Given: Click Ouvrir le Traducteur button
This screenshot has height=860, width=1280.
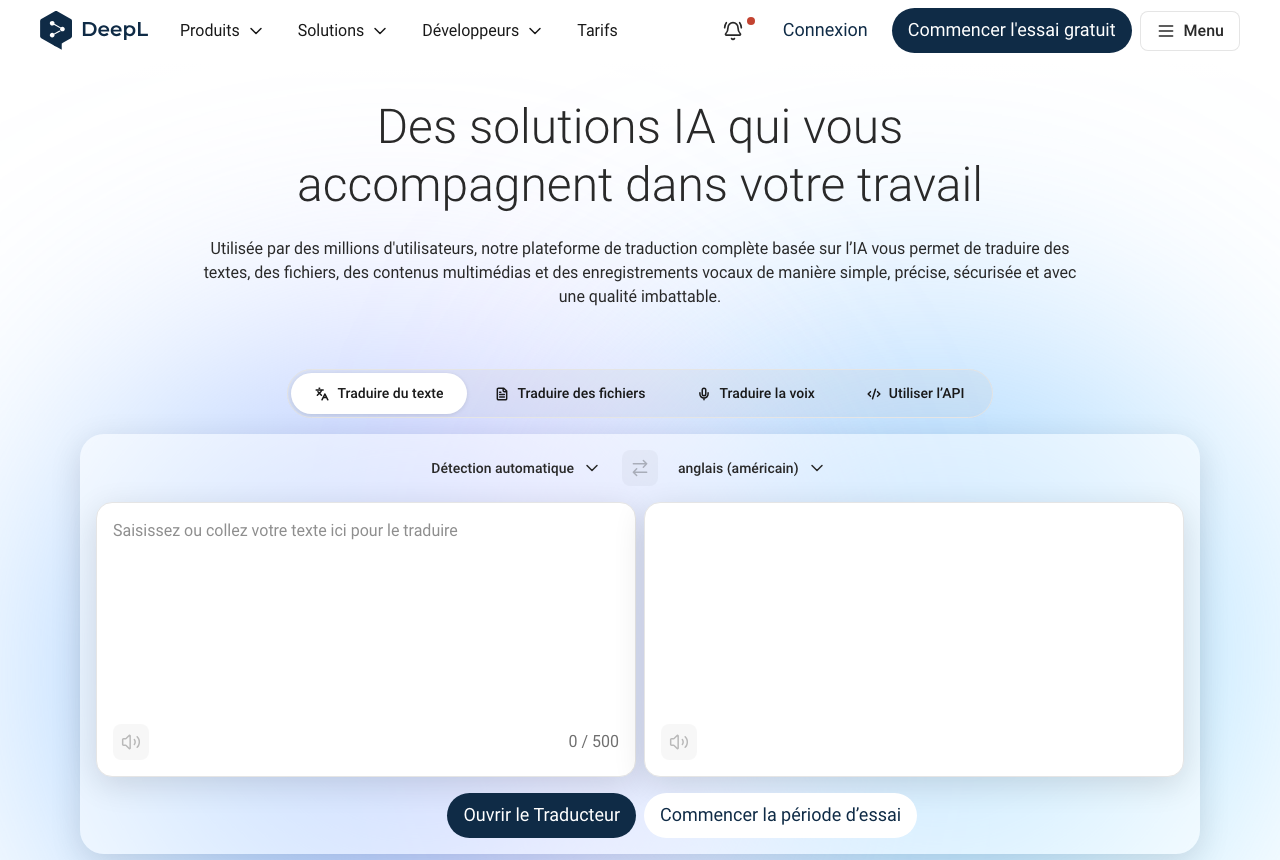Looking at the screenshot, I should [541, 815].
